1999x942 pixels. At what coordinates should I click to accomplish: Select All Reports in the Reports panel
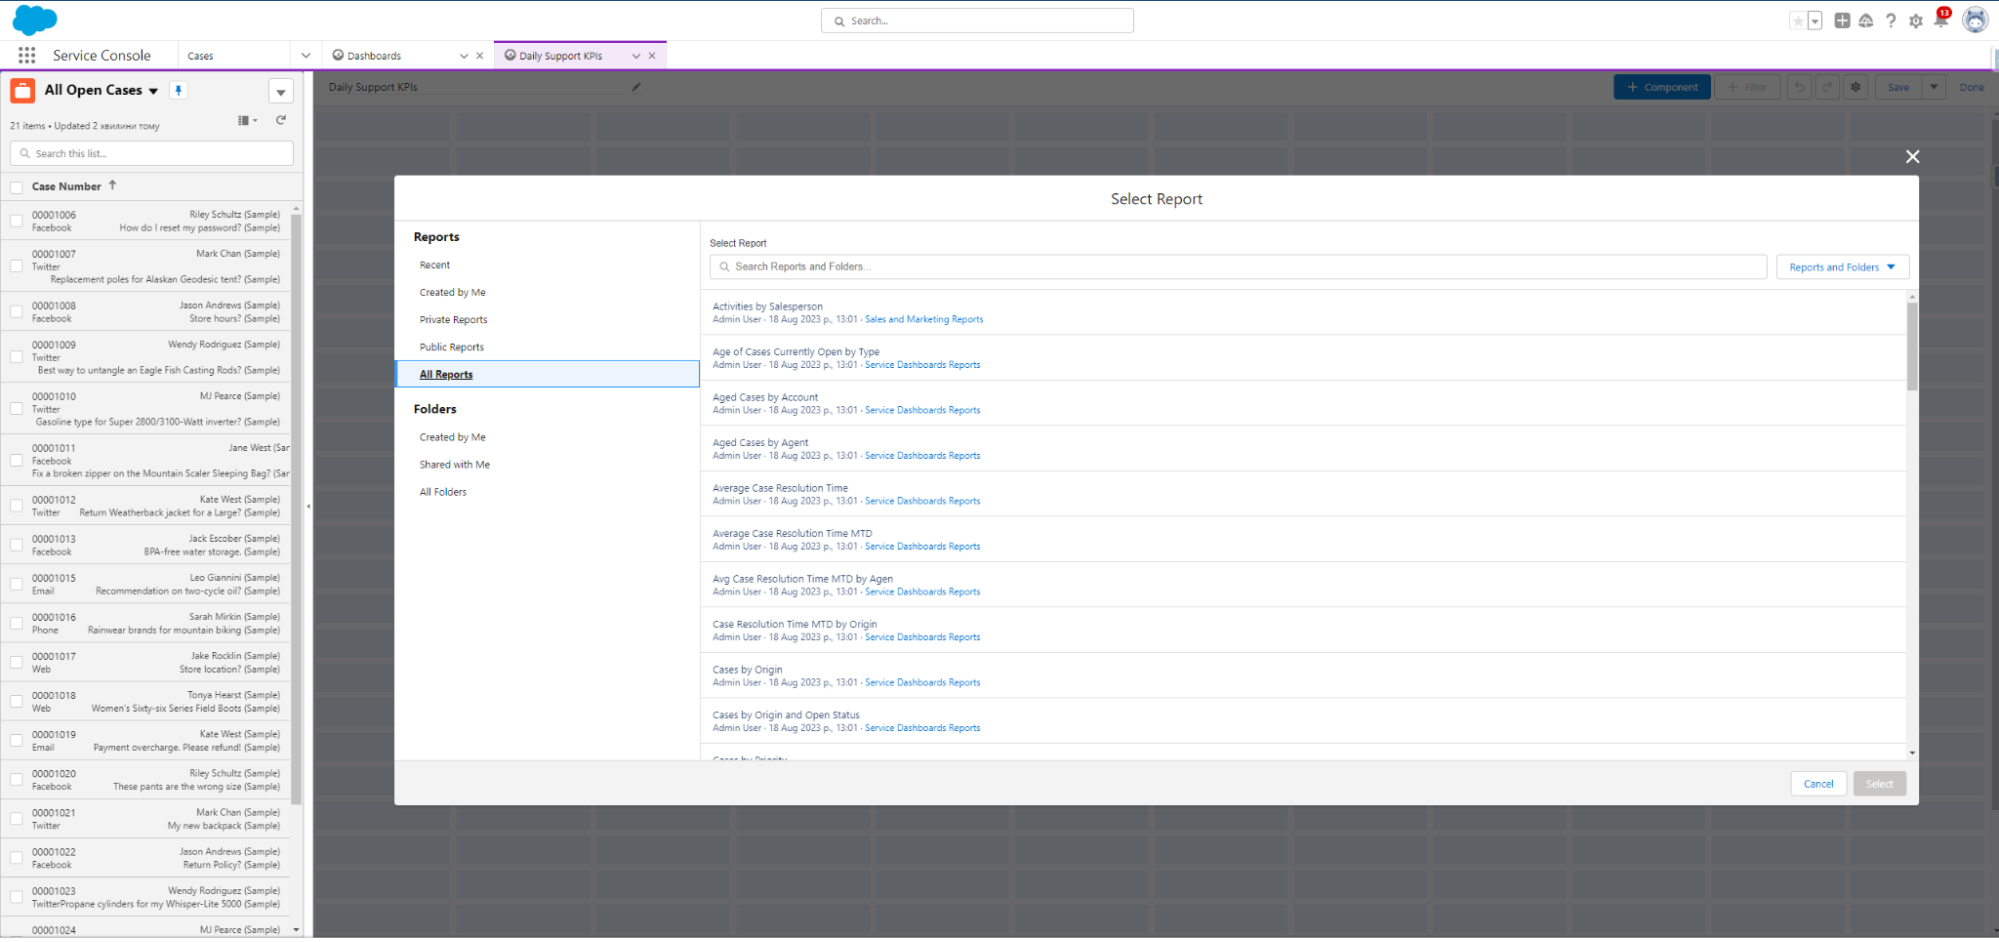point(445,374)
